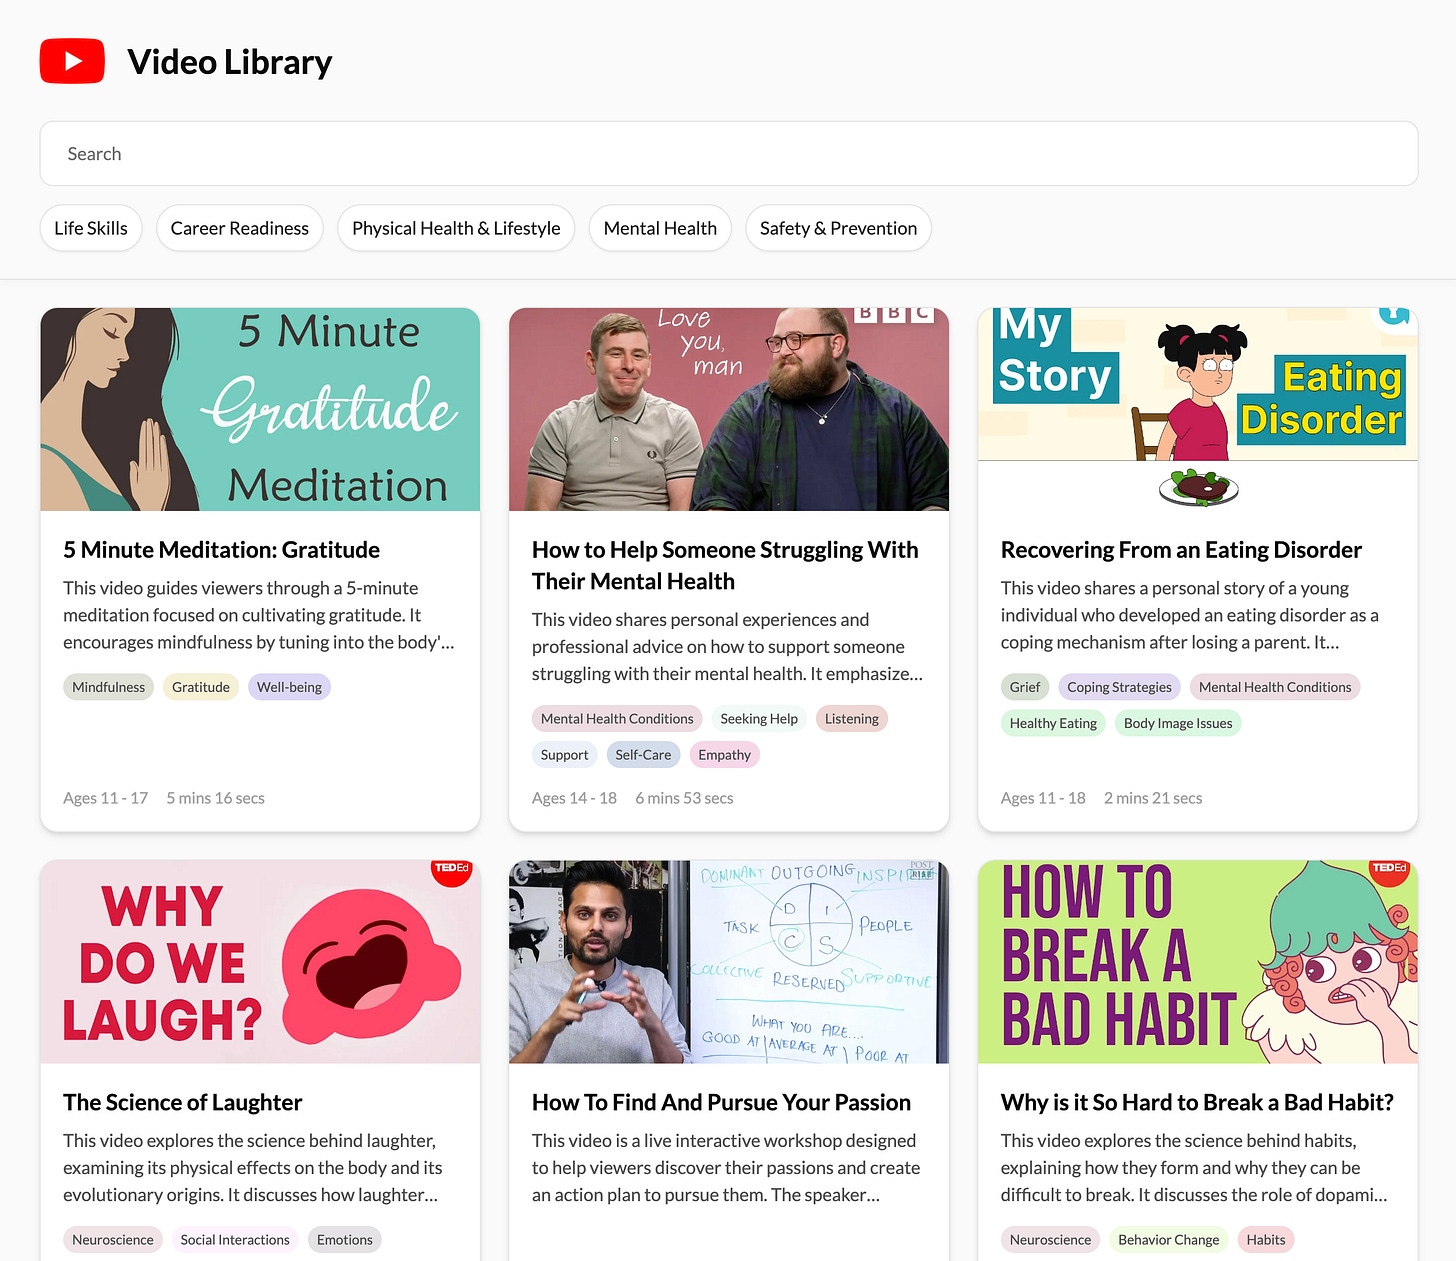
Task: Open title The Science of Laughter
Action: coord(182,1102)
